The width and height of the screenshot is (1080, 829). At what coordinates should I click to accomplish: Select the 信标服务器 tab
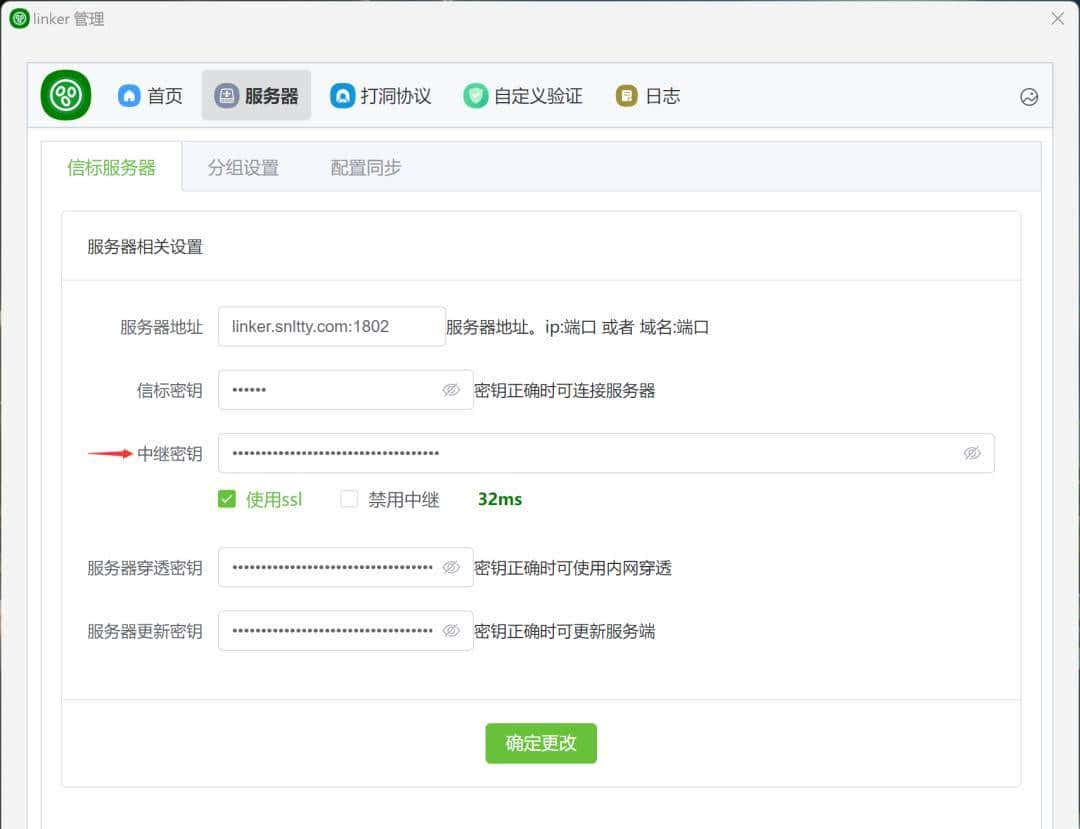(x=113, y=168)
